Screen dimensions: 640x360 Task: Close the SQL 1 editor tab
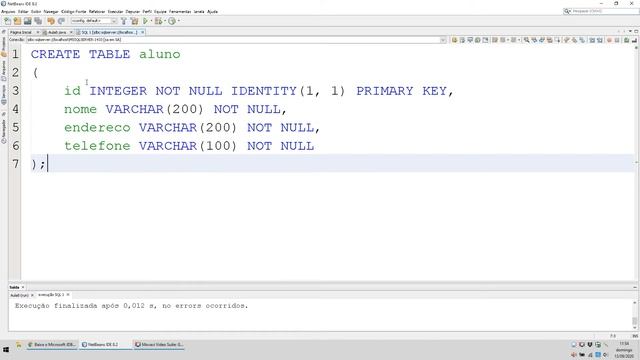tap(142, 32)
